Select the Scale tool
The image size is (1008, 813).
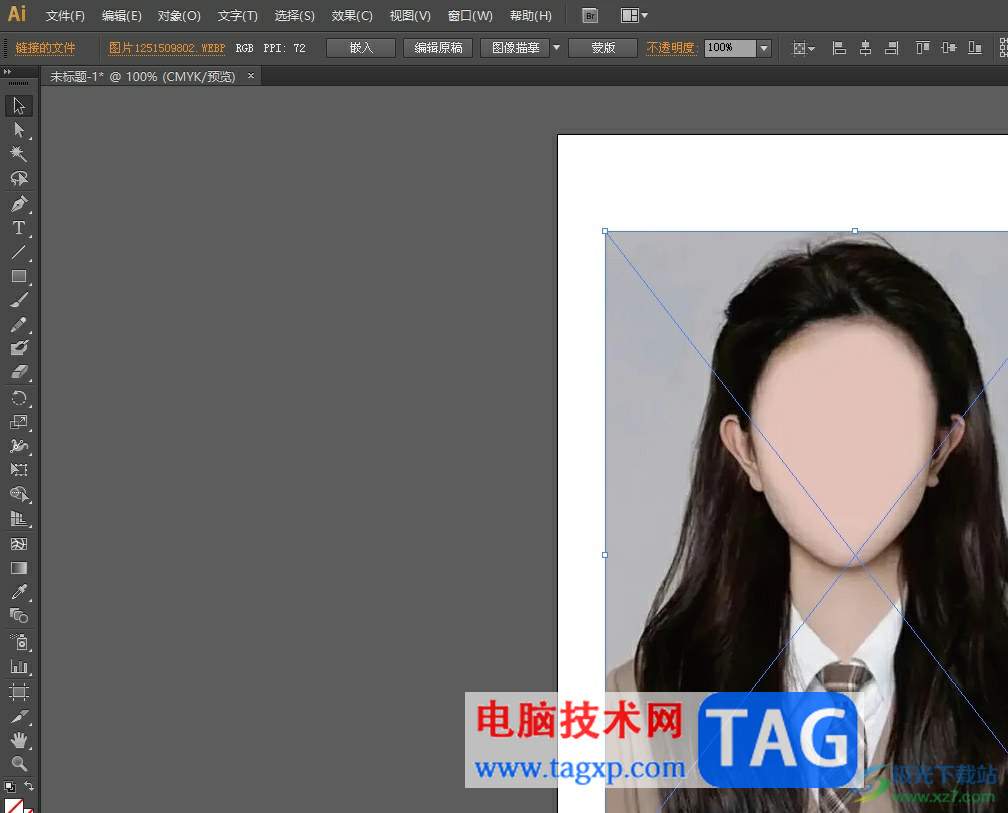(19, 422)
